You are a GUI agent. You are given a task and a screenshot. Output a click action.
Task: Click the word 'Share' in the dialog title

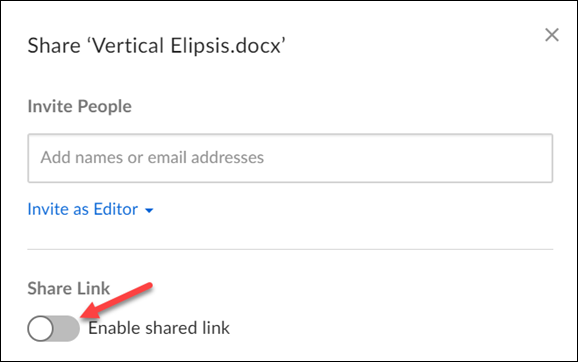tap(54, 46)
